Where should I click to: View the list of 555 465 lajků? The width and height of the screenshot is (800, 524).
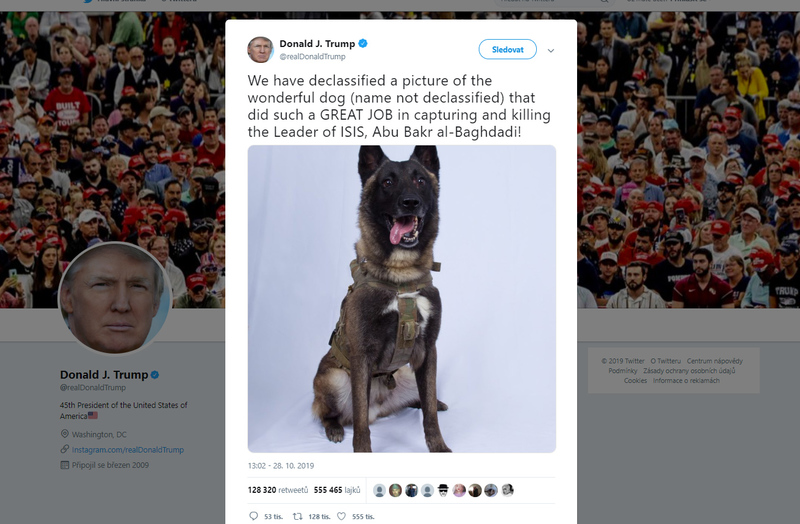[337, 490]
